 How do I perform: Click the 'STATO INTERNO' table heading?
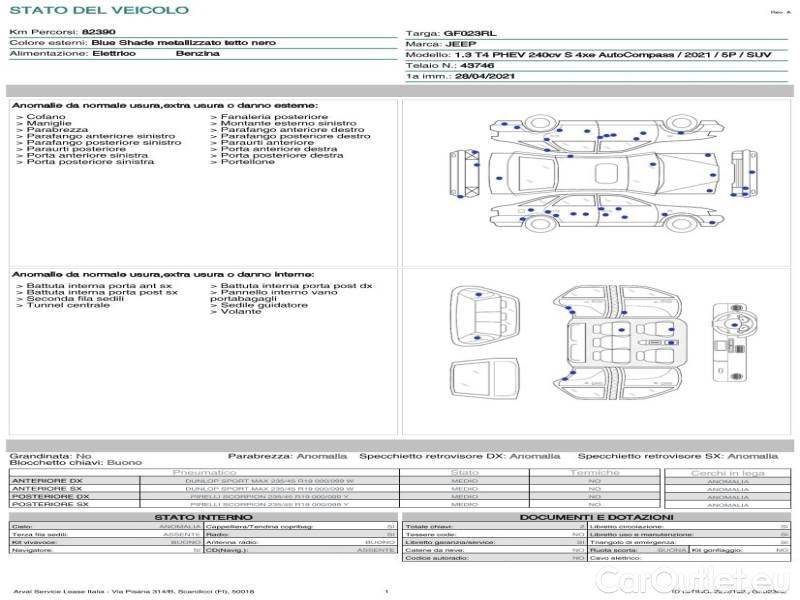click(x=203, y=517)
